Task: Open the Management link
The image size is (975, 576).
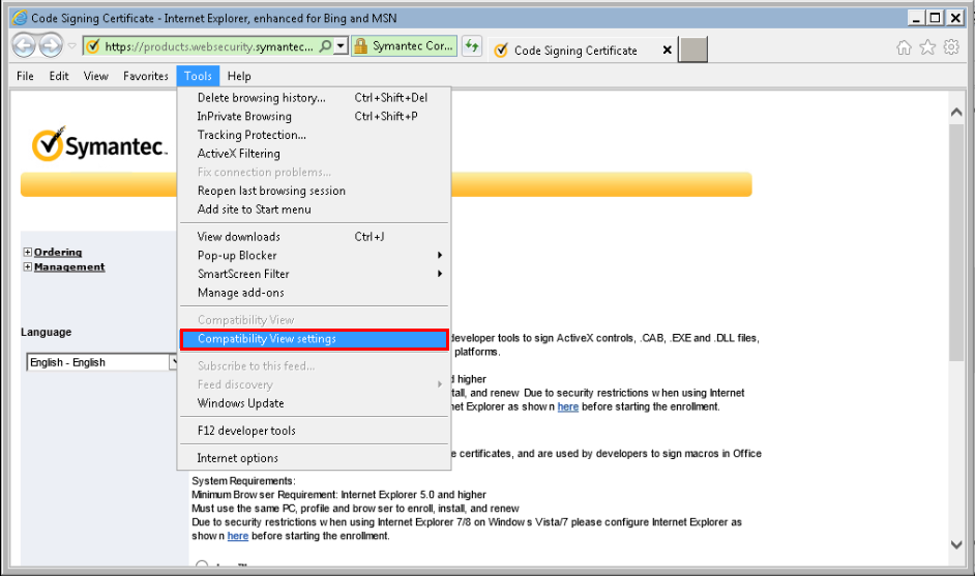Action: coord(70,267)
